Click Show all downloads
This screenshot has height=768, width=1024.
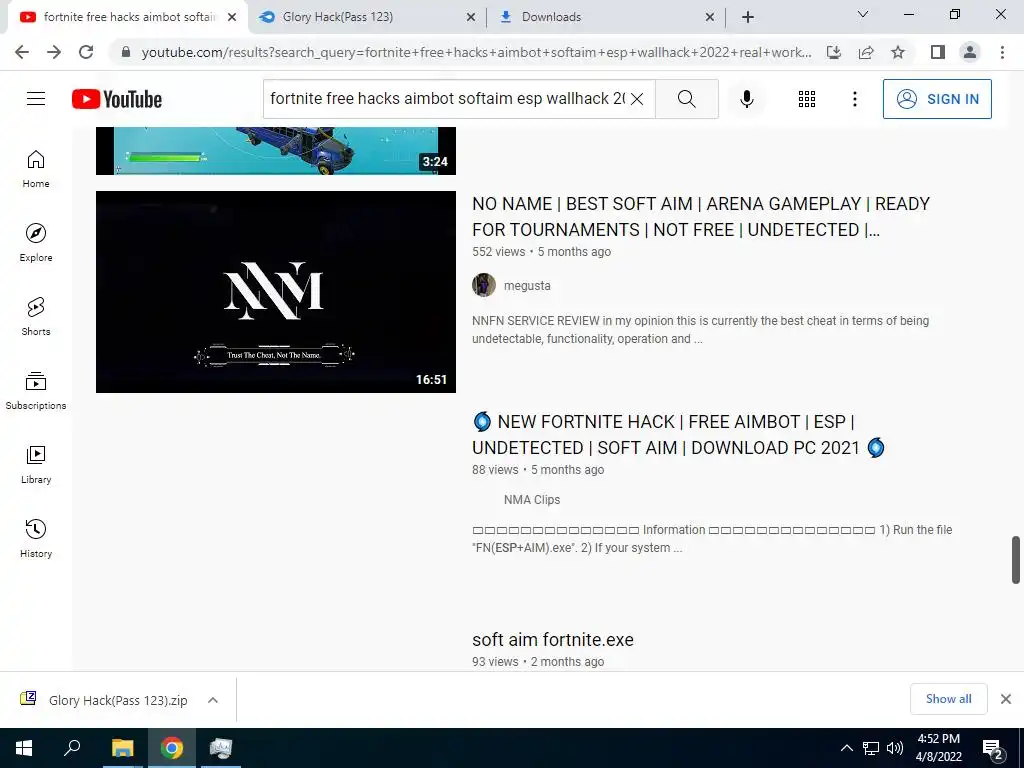[x=948, y=699]
